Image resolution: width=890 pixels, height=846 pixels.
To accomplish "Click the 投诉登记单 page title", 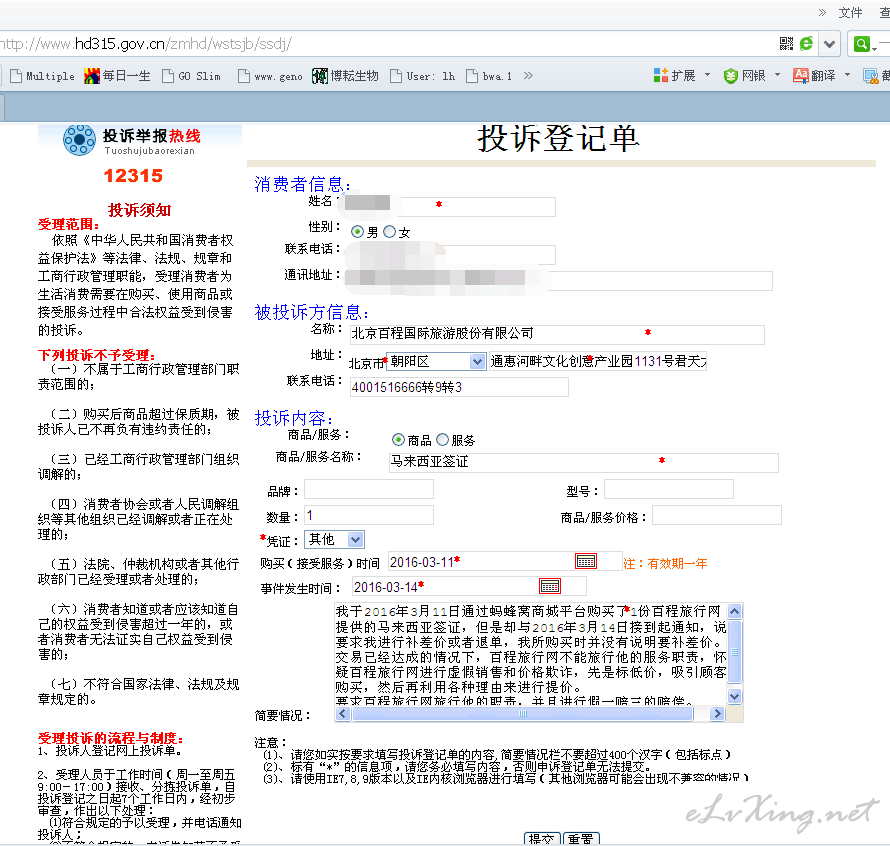I will click(559, 140).
